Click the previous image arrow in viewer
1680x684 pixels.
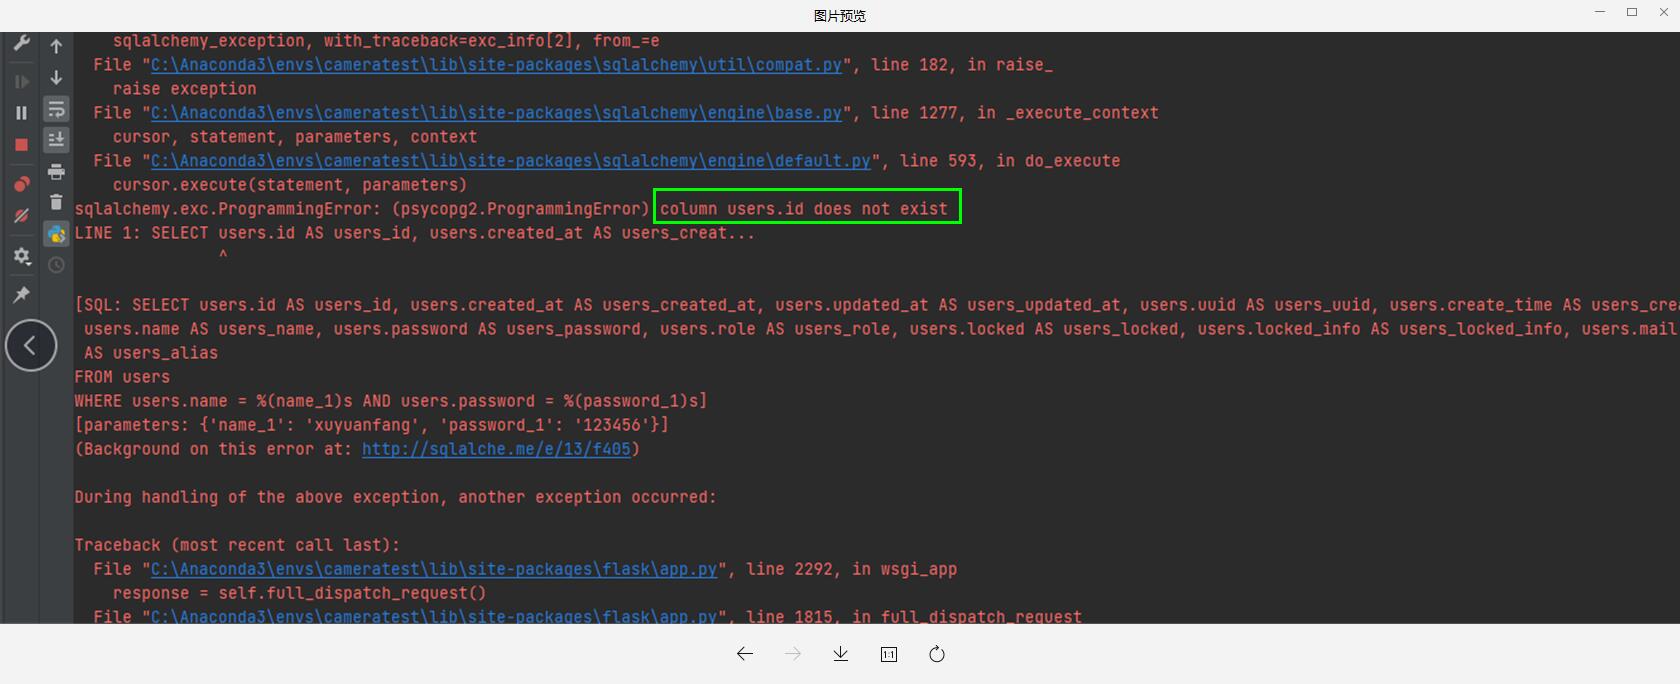744,654
